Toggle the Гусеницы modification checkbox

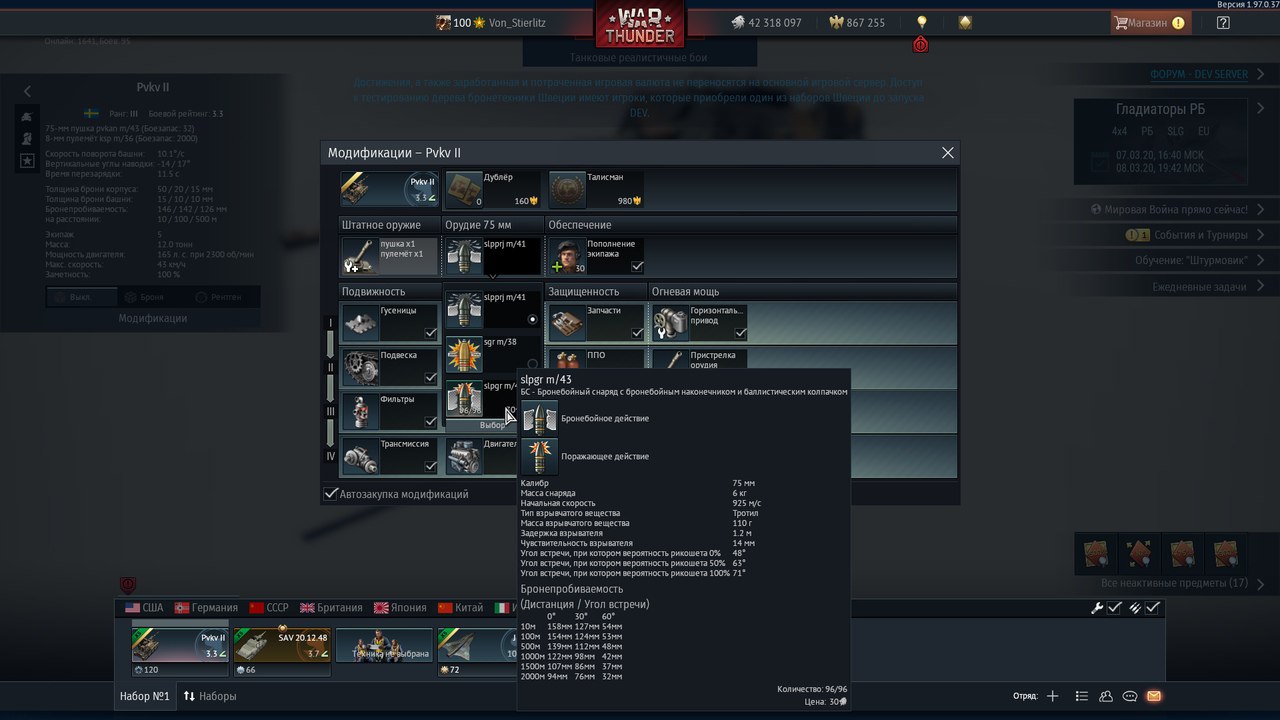[x=430, y=333]
